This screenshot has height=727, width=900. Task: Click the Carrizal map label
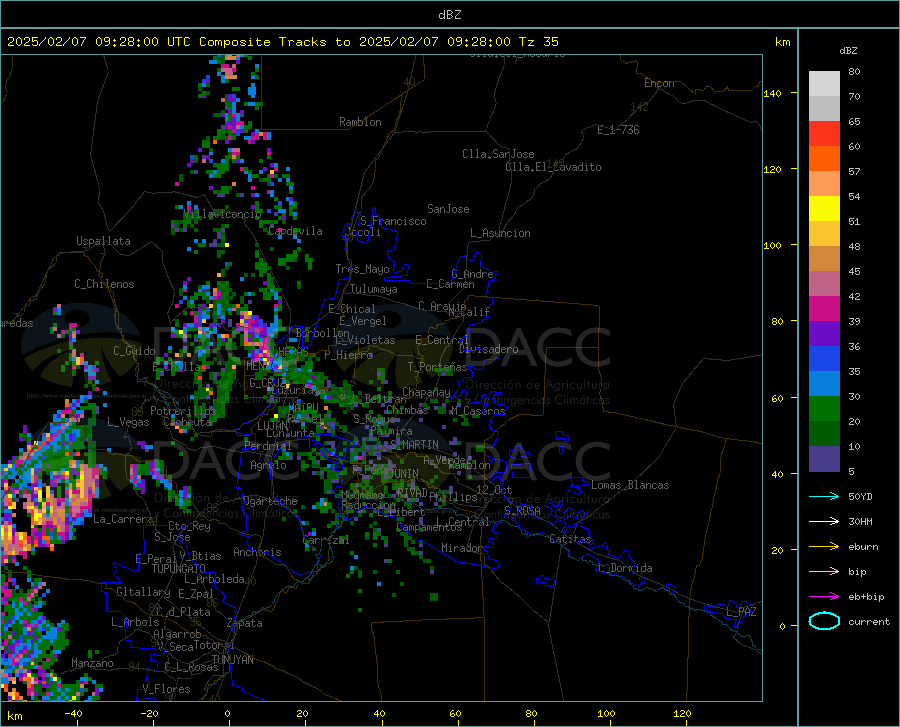(325, 540)
